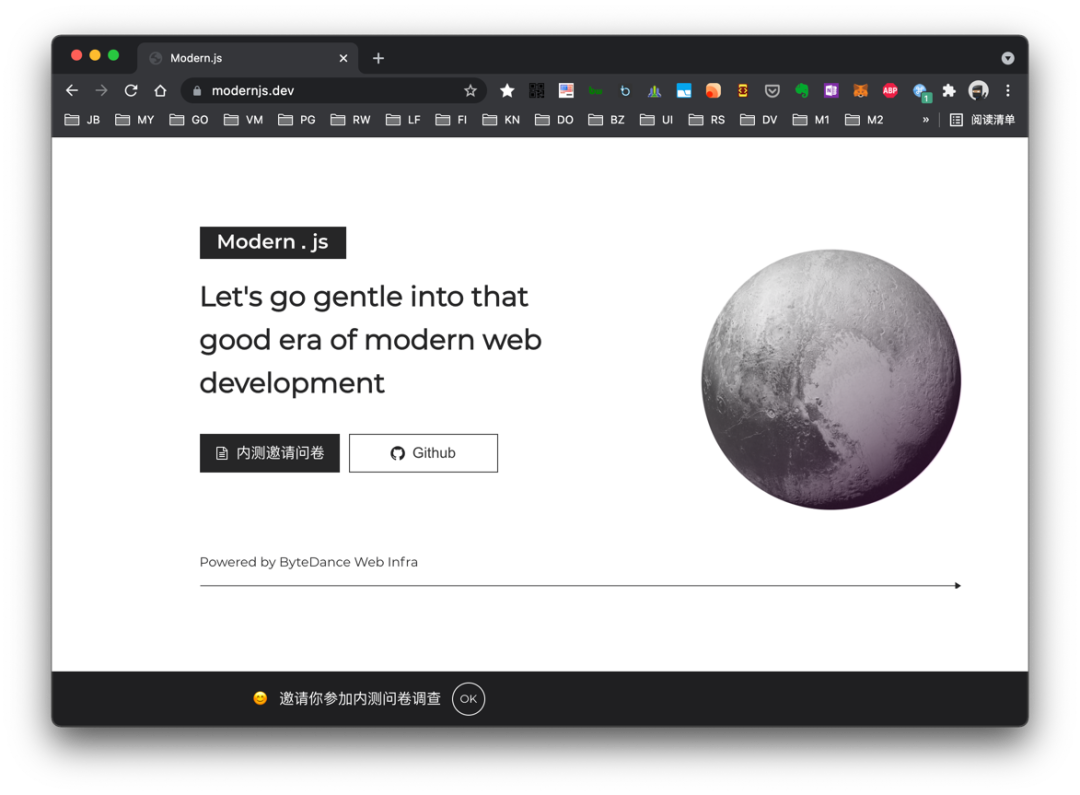Open the Extensions puzzle-piece menu
The width and height of the screenshot is (1080, 795).
coord(949,90)
